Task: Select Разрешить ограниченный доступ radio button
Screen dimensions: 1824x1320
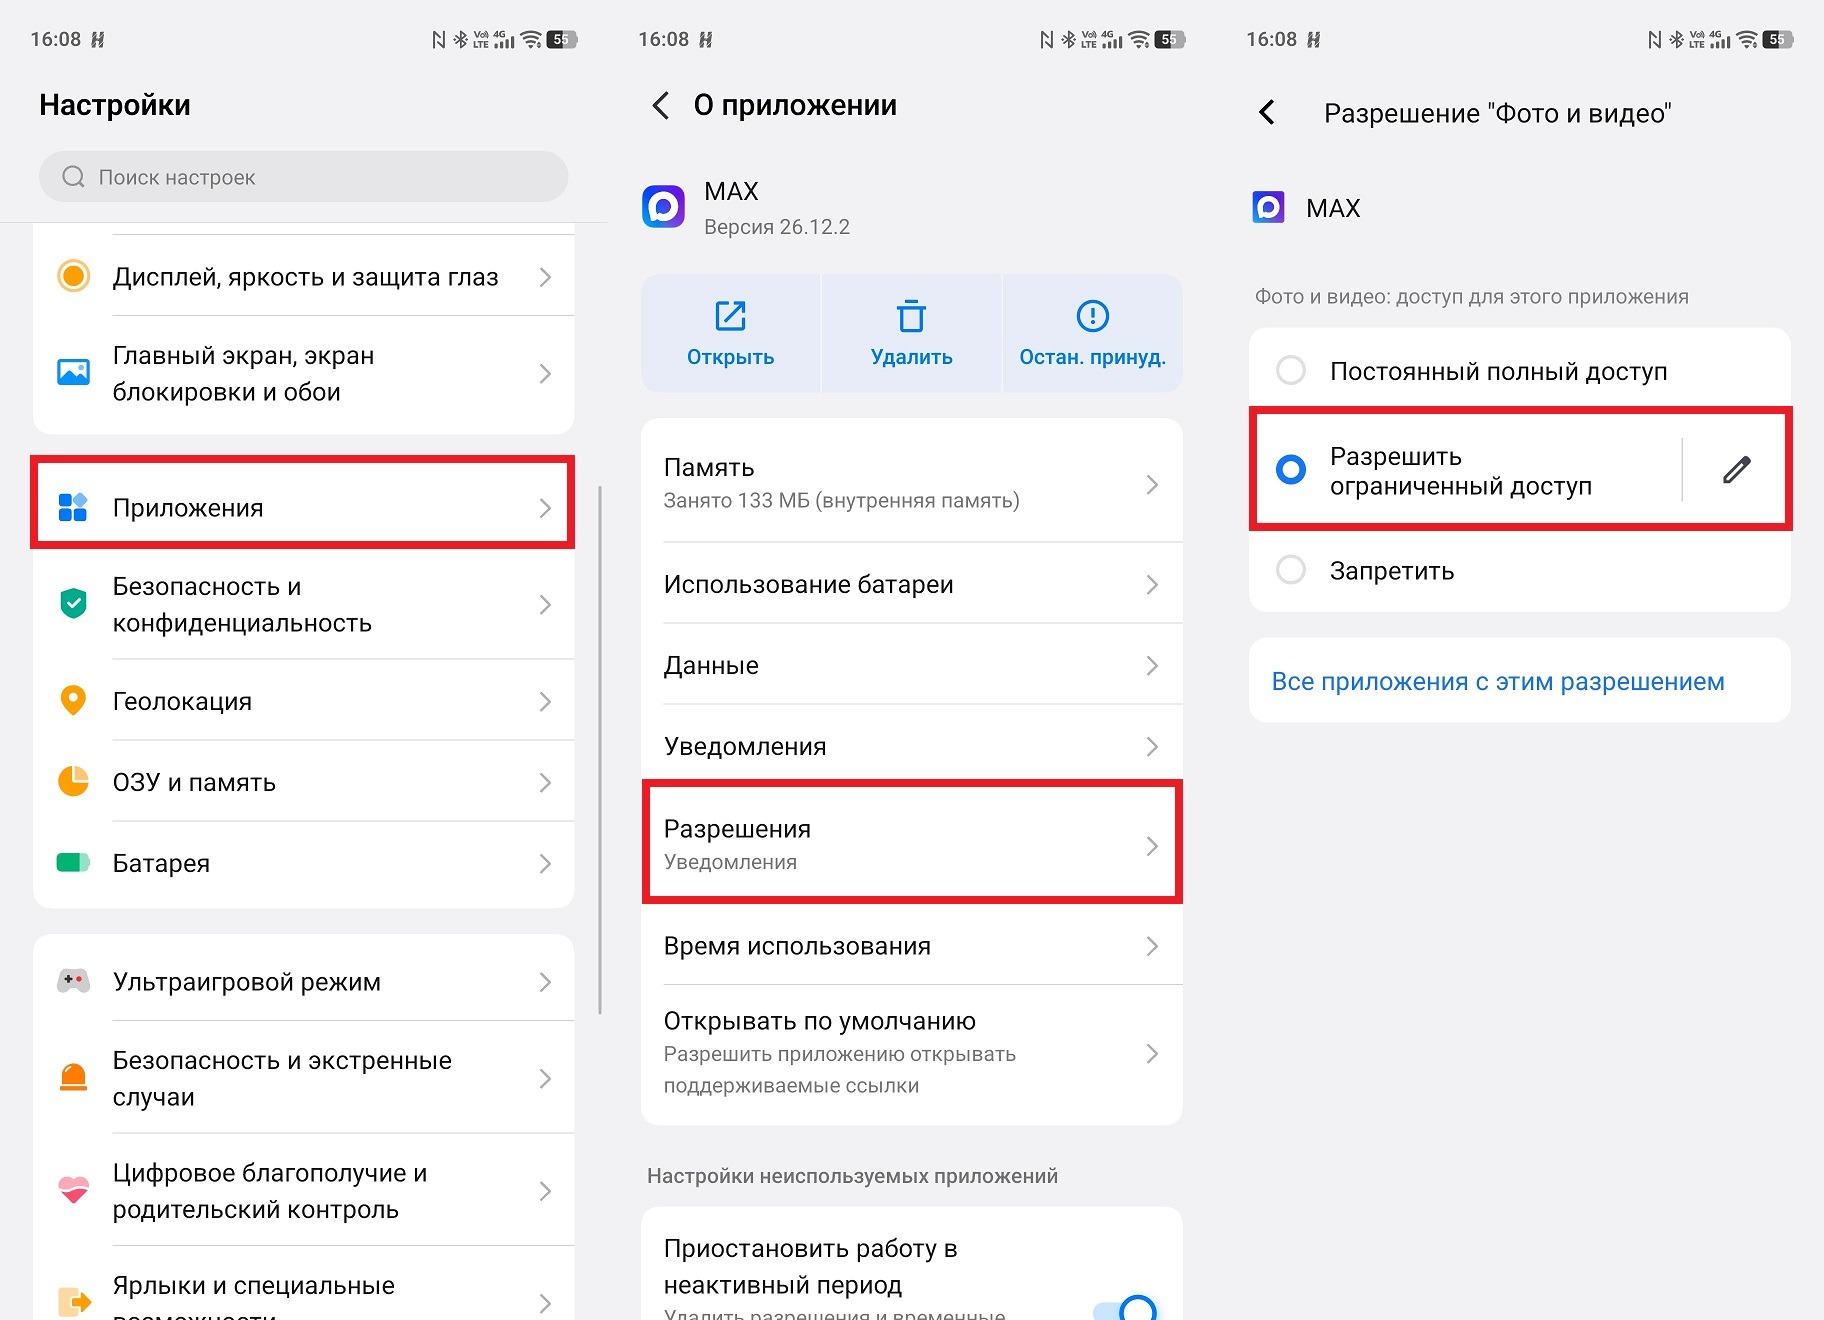Action: (1291, 469)
